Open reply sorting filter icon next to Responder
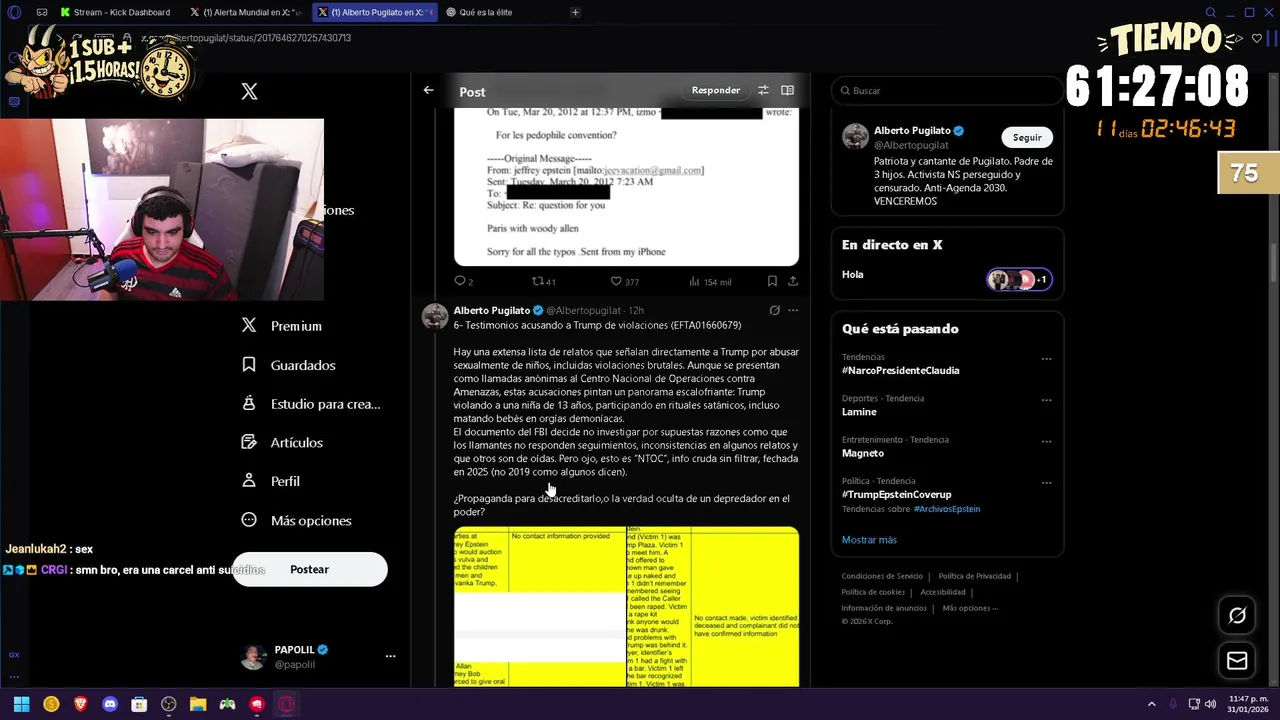Screen dimensions: 1280x720 (x=763, y=90)
